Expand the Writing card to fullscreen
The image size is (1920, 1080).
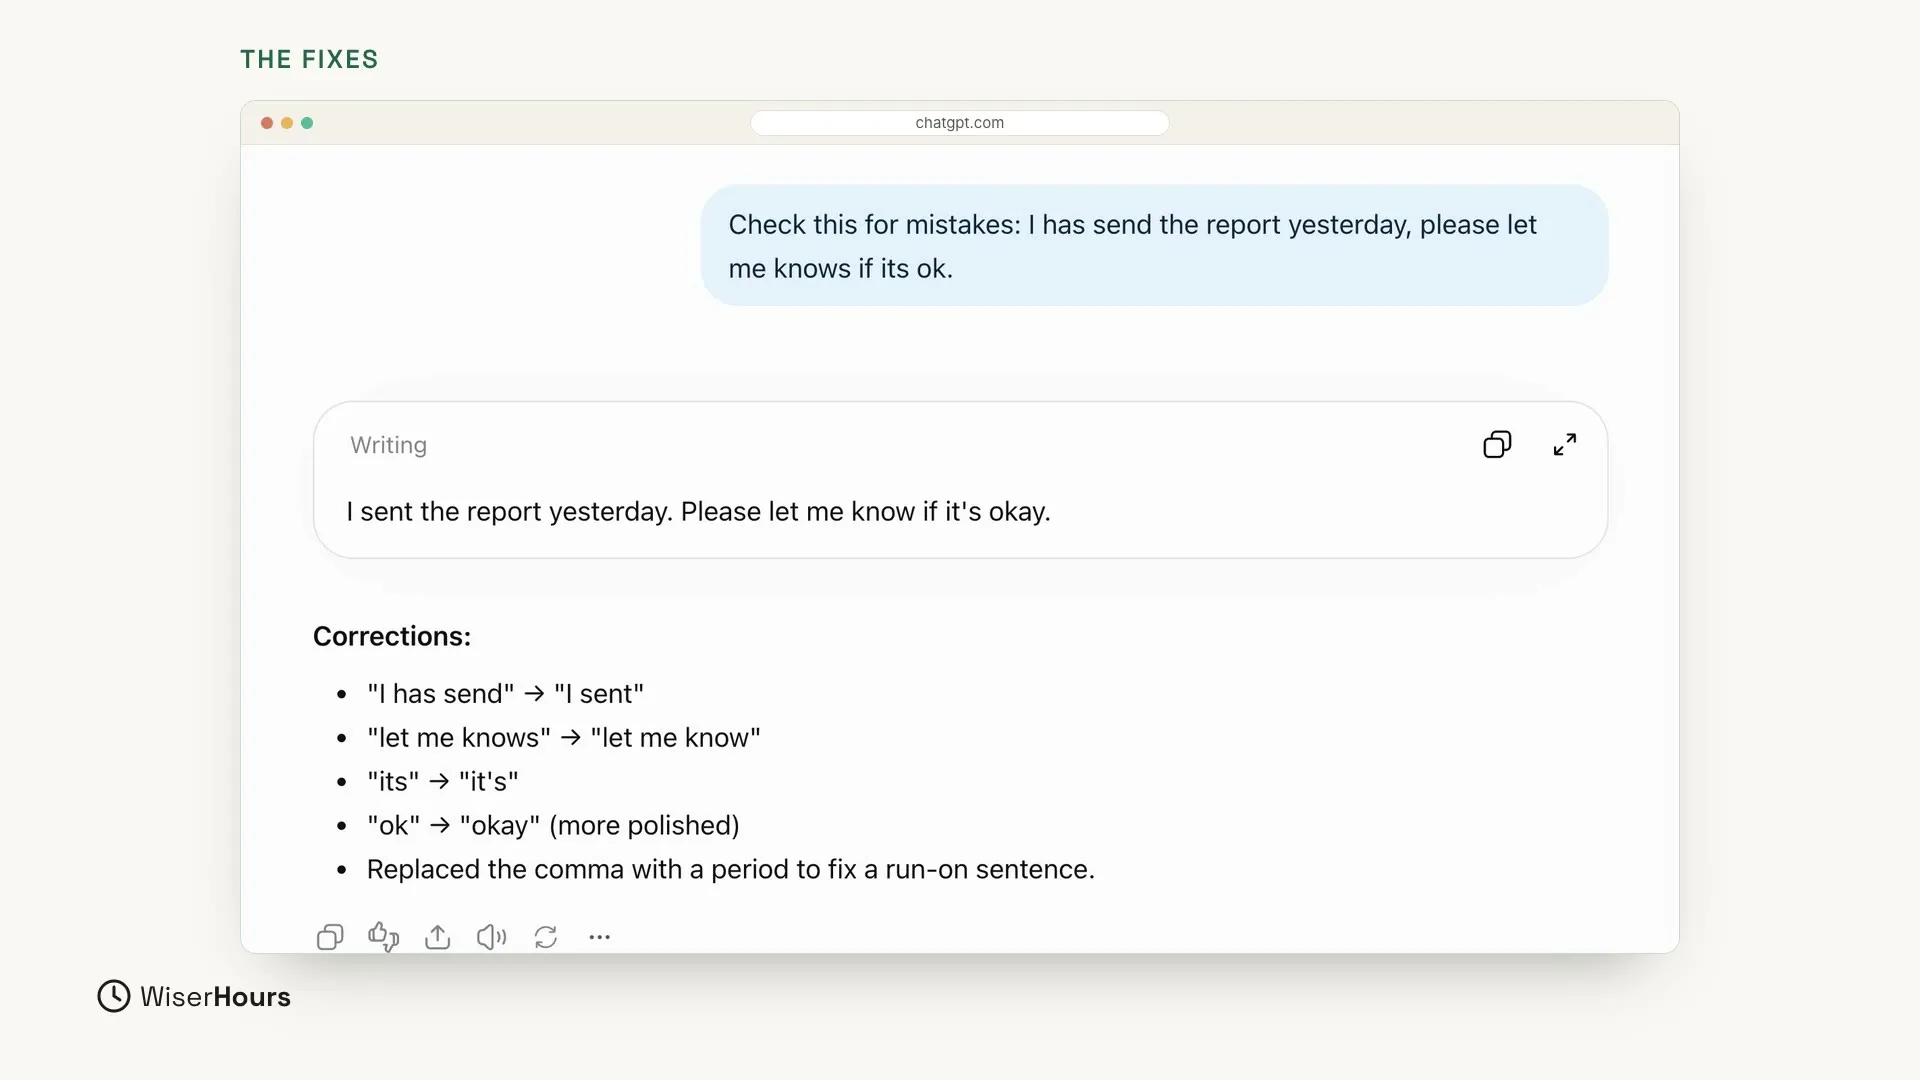1565,445
